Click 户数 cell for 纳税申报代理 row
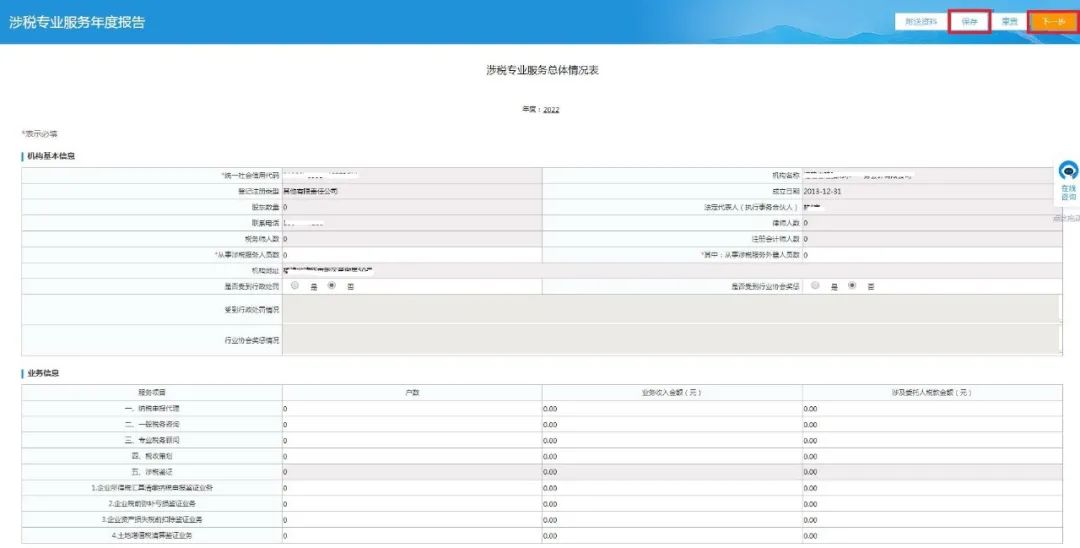This screenshot has width=1080, height=548. (412, 408)
